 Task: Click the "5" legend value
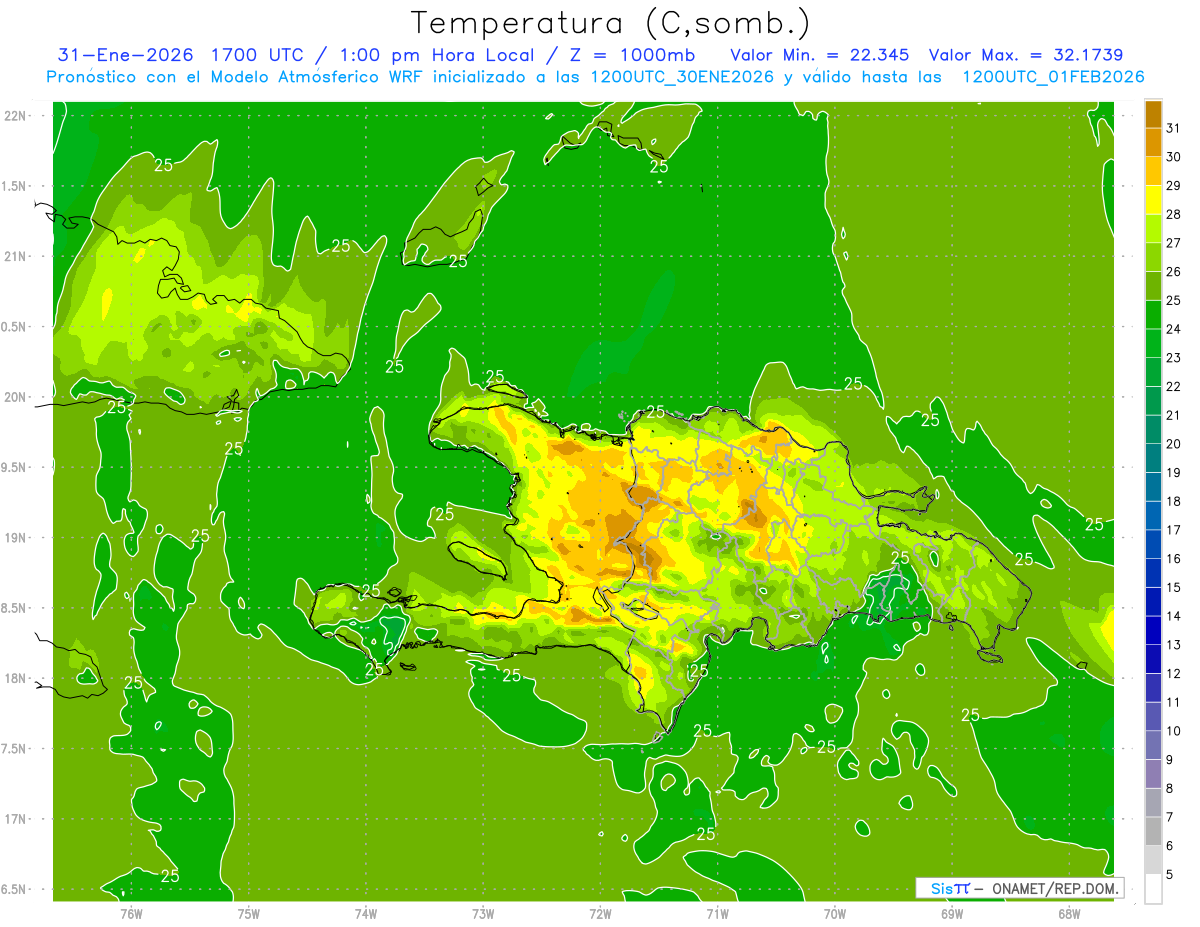[x=1170, y=875]
